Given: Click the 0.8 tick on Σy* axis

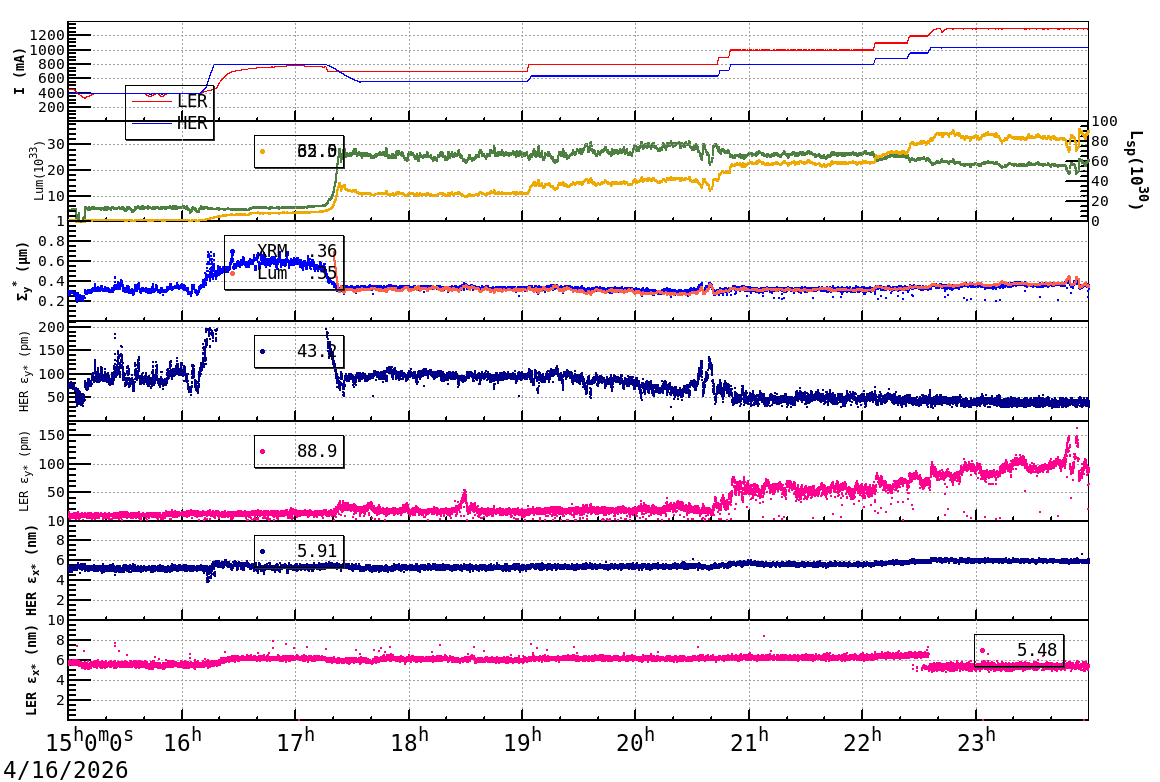Looking at the screenshot, I should pyautogui.click(x=53, y=241).
